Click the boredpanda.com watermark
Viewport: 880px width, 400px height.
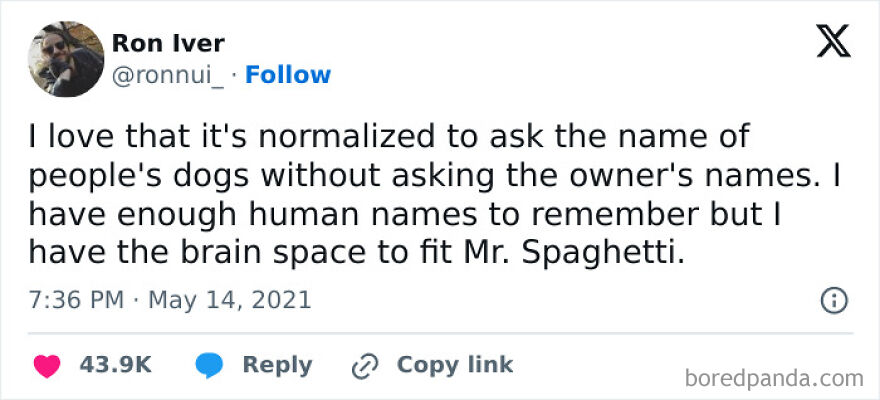(x=774, y=379)
